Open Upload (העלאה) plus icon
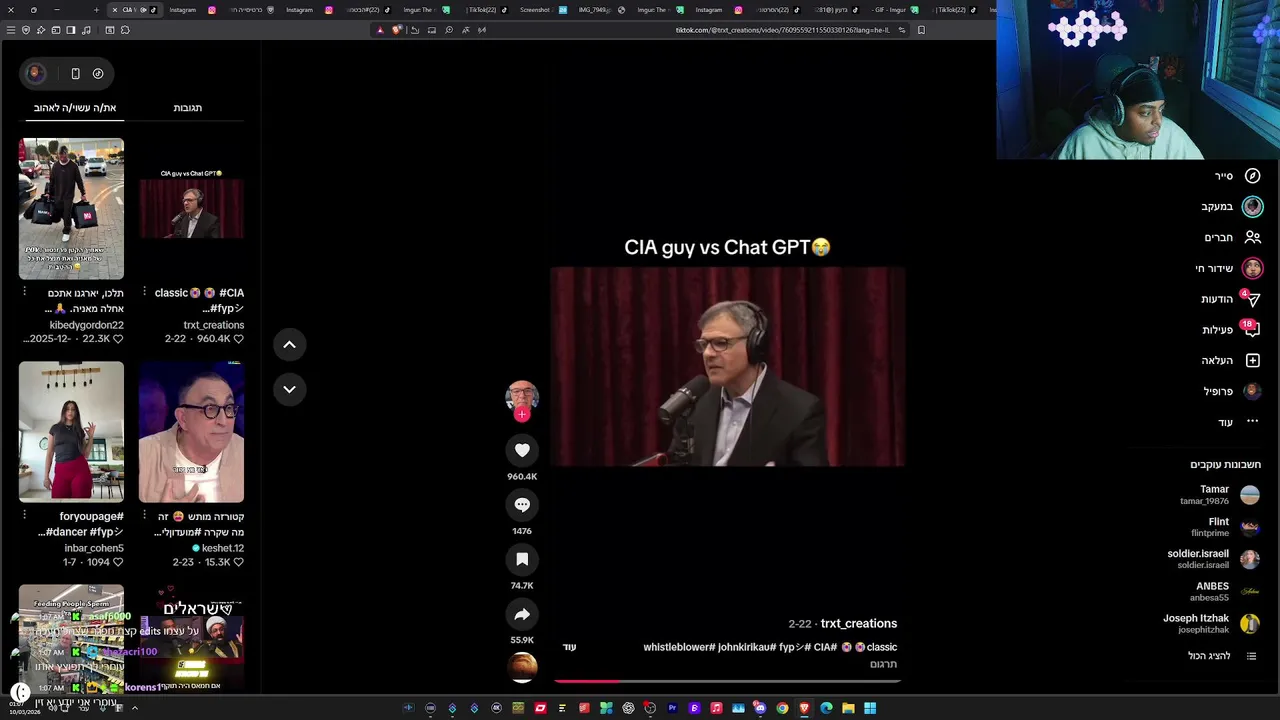Image resolution: width=1280 pixels, height=720 pixels. pyautogui.click(x=1252, y=361)
